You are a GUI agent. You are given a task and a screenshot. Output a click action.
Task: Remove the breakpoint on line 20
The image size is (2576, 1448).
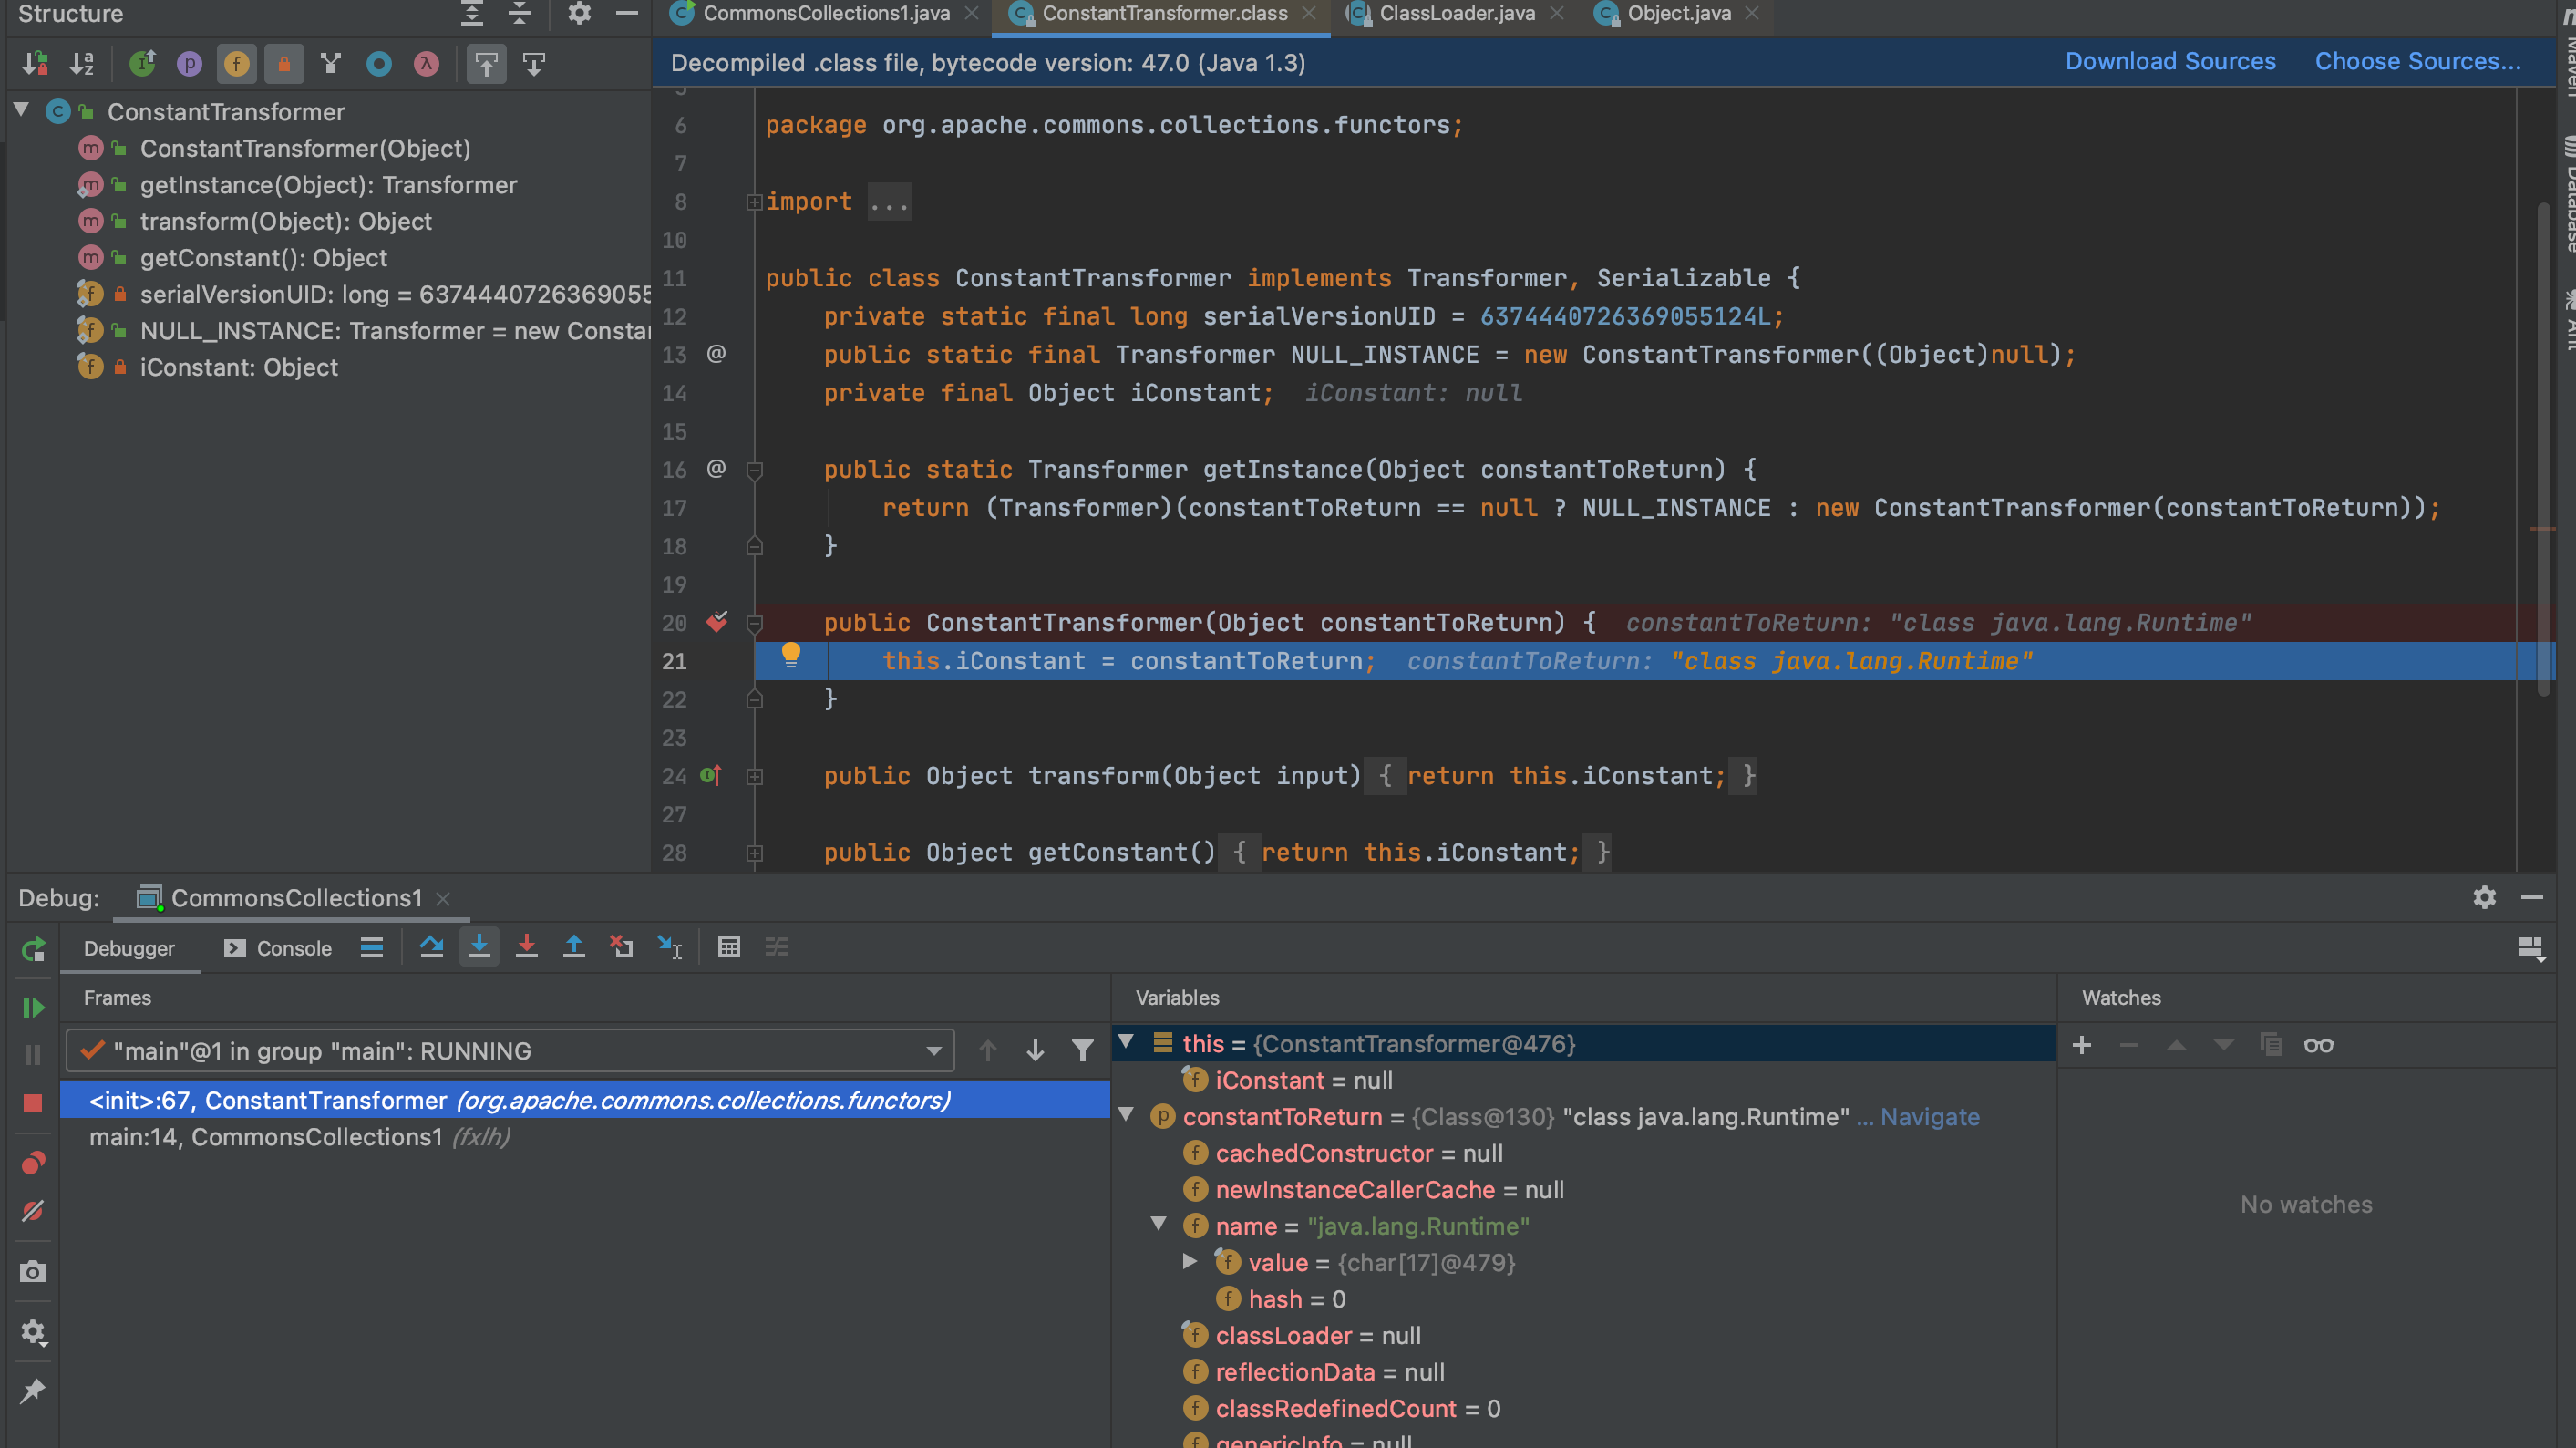[x=717, y=622]
